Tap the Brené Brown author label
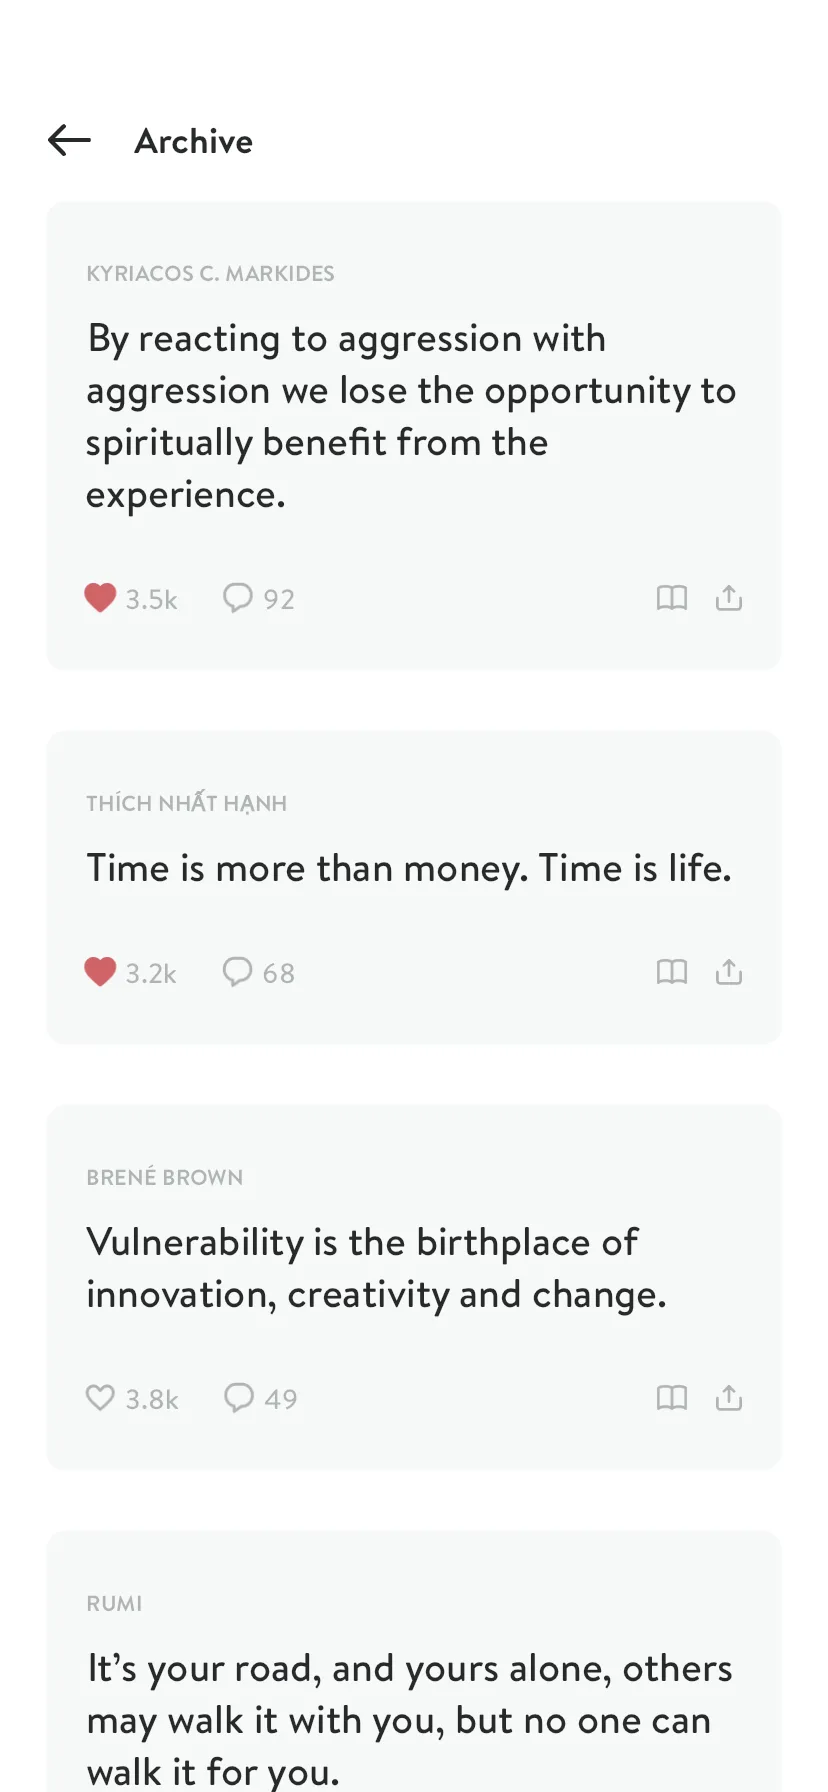Viewport: 828px width, 1792px height. click(x=165, y=1177)
